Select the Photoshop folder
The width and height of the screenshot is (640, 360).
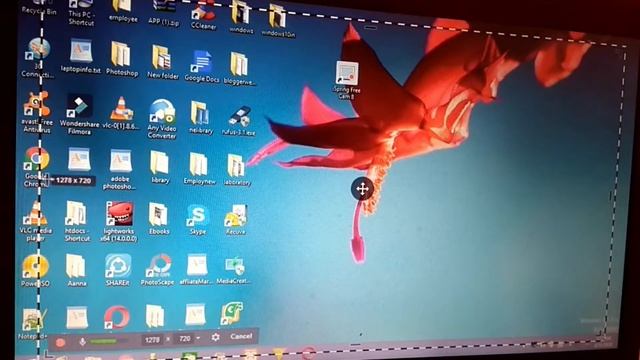click(x=122, y=59)
